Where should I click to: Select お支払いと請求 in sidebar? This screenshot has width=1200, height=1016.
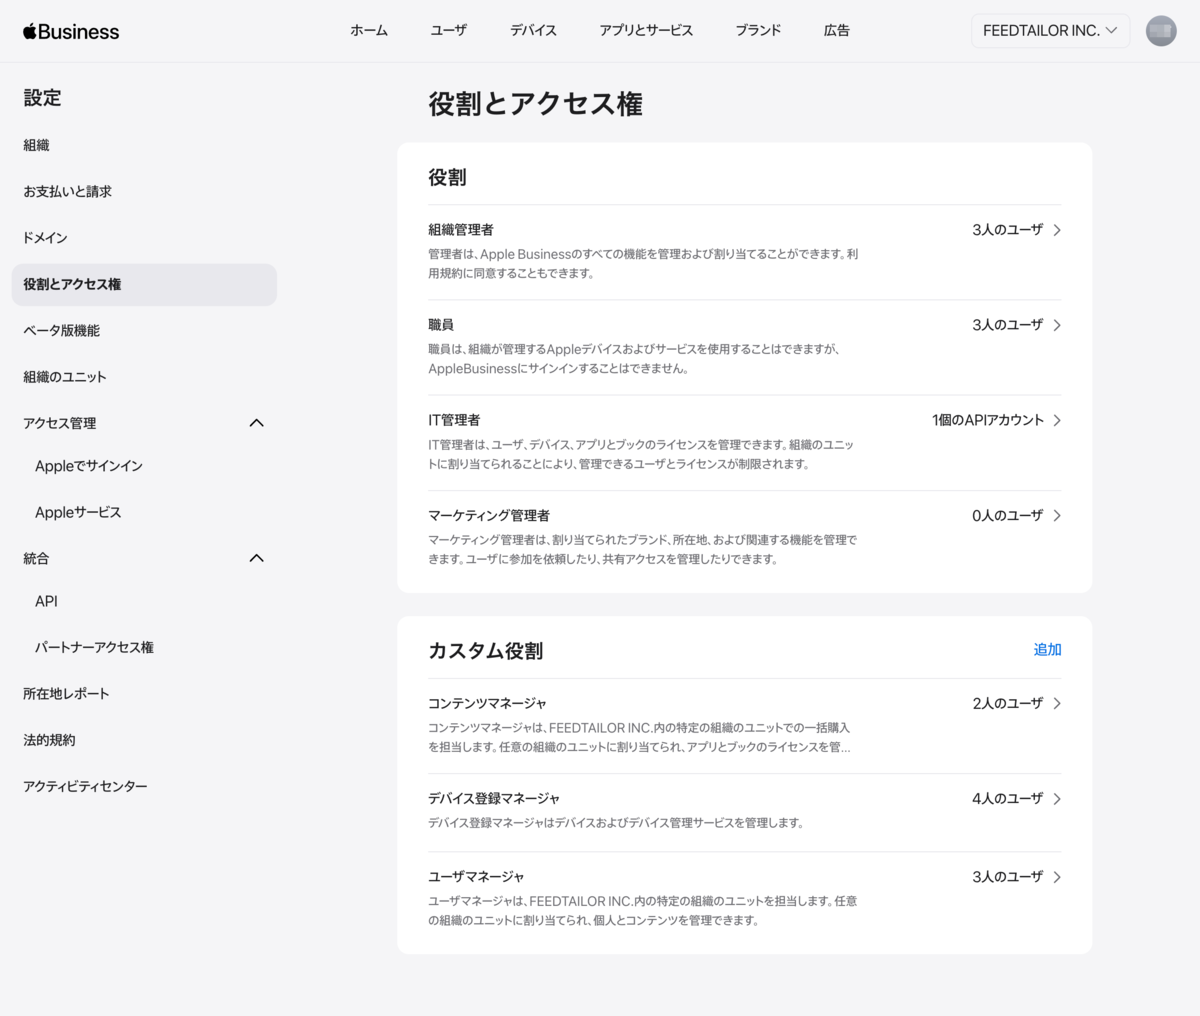click(68, 191)
